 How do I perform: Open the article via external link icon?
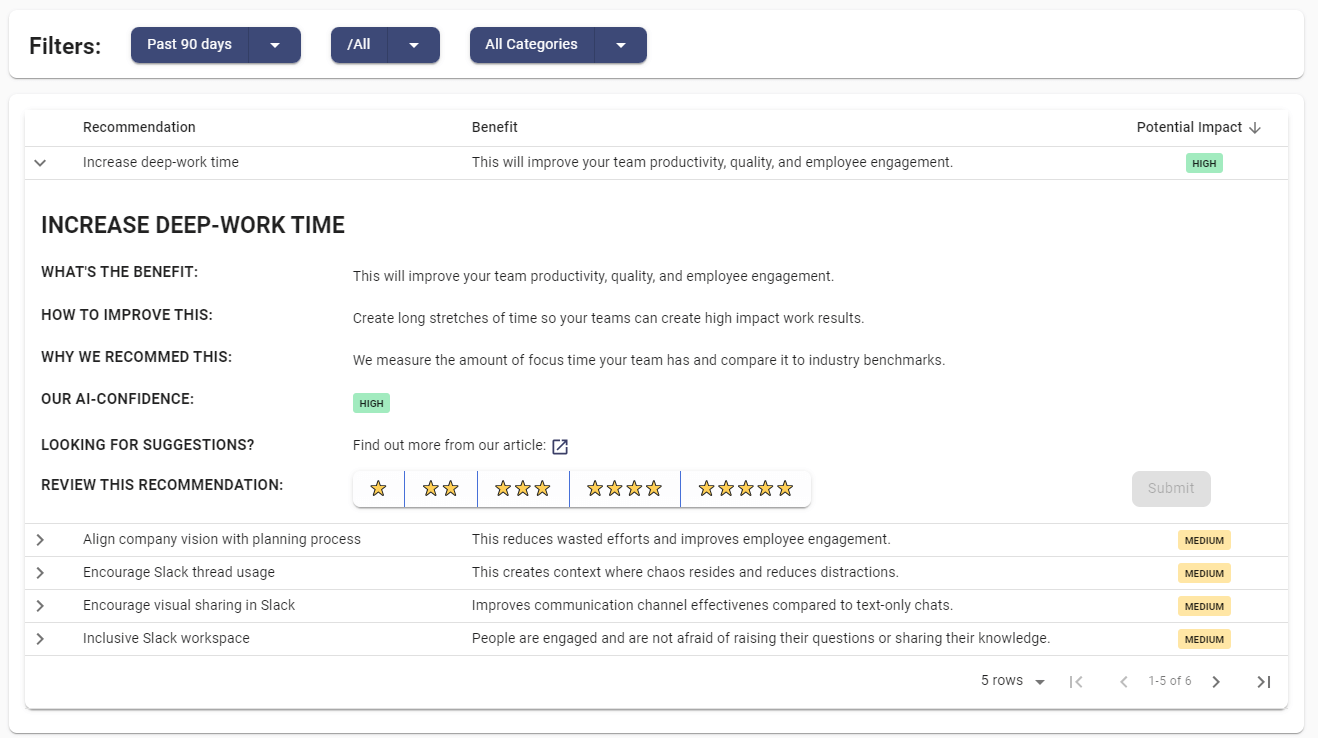click(560, 446)
